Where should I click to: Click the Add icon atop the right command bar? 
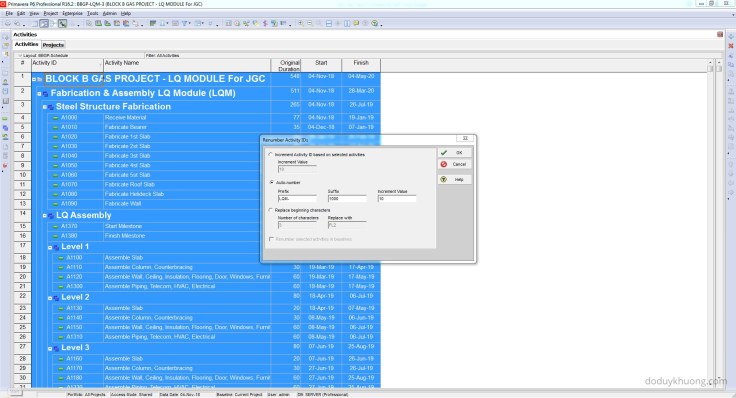click(731, 36)
